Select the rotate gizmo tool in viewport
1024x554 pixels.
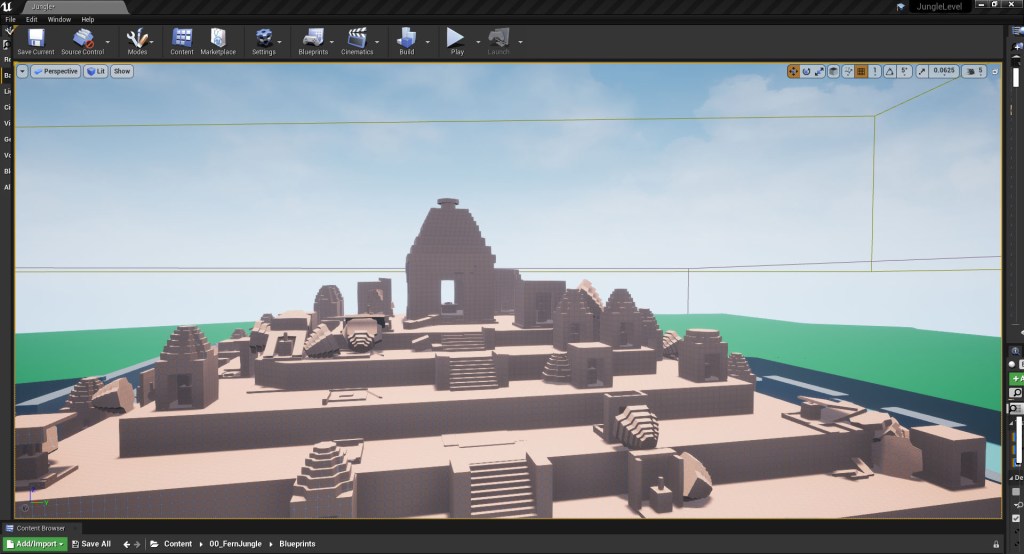tap(806, 71)
